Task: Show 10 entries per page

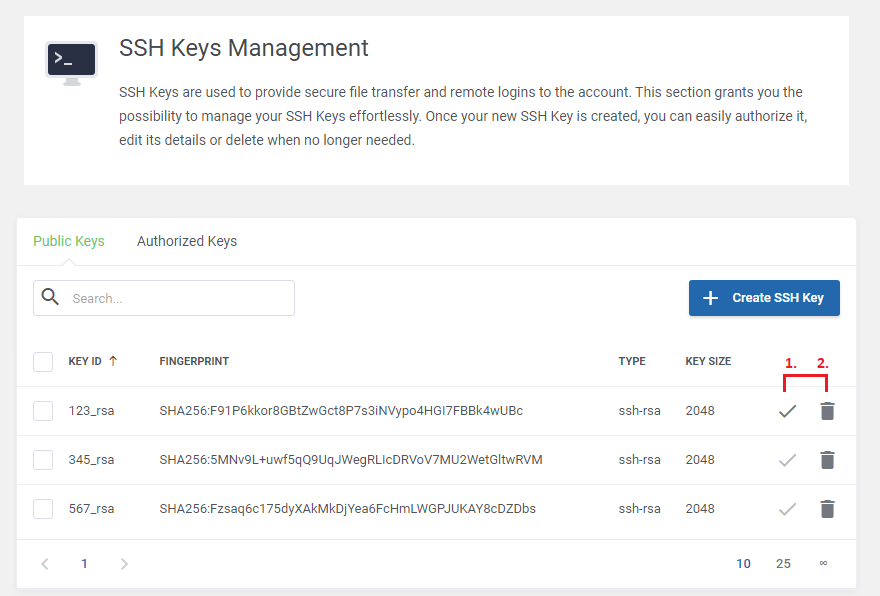Action: pyautogui.click(x=744, y=563)
